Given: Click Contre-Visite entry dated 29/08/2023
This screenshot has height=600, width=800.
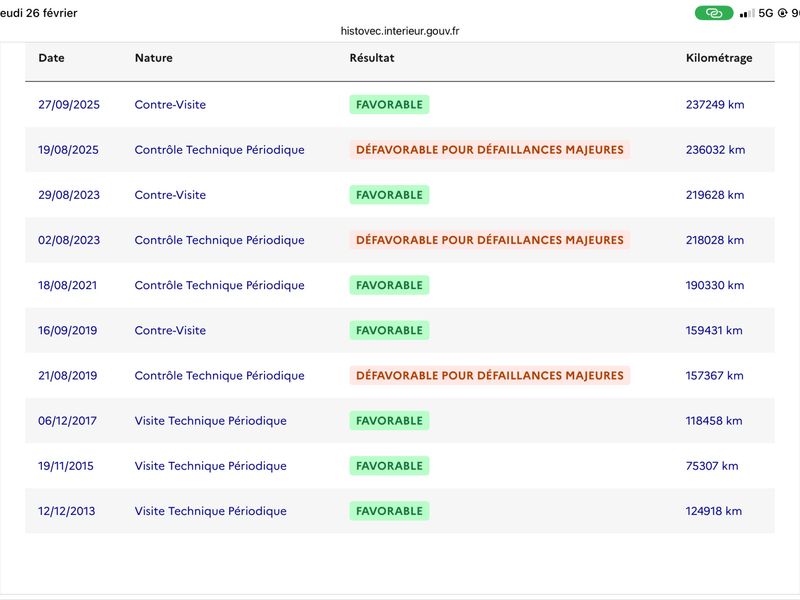Looking at the screenshot, I should (170, 195).
